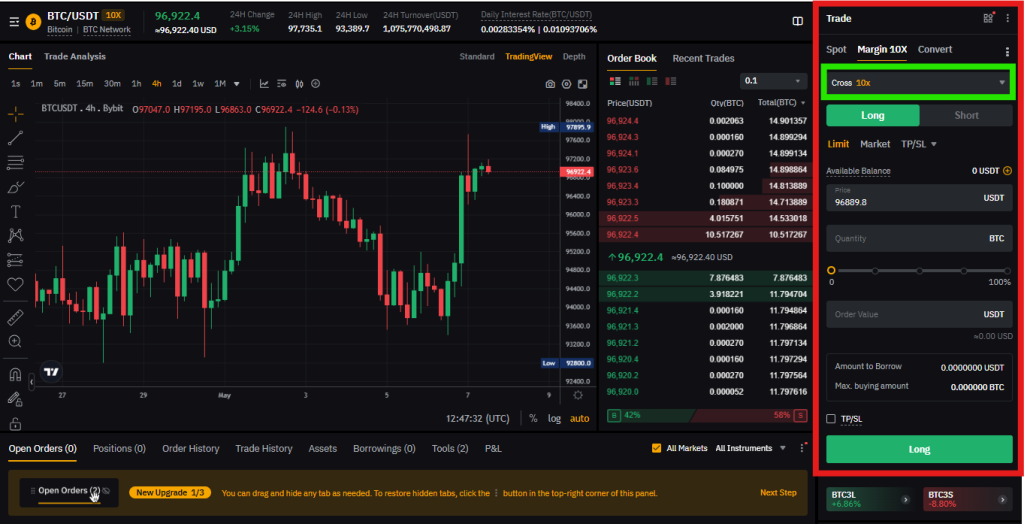This screenshot has width=1024, height=524.
Task: Set quantity slider to 100% endpoint
Action: point(1007,270)
